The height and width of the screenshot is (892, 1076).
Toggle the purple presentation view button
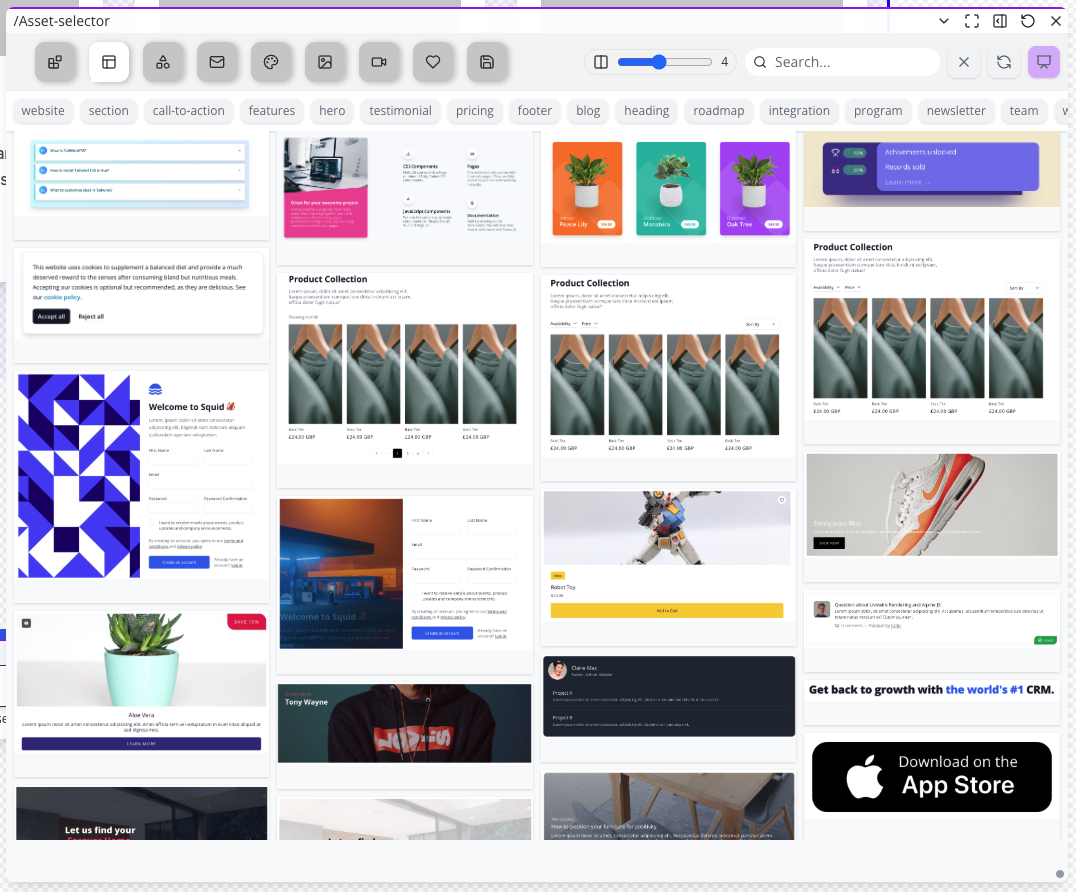(x=1043, y=62)
